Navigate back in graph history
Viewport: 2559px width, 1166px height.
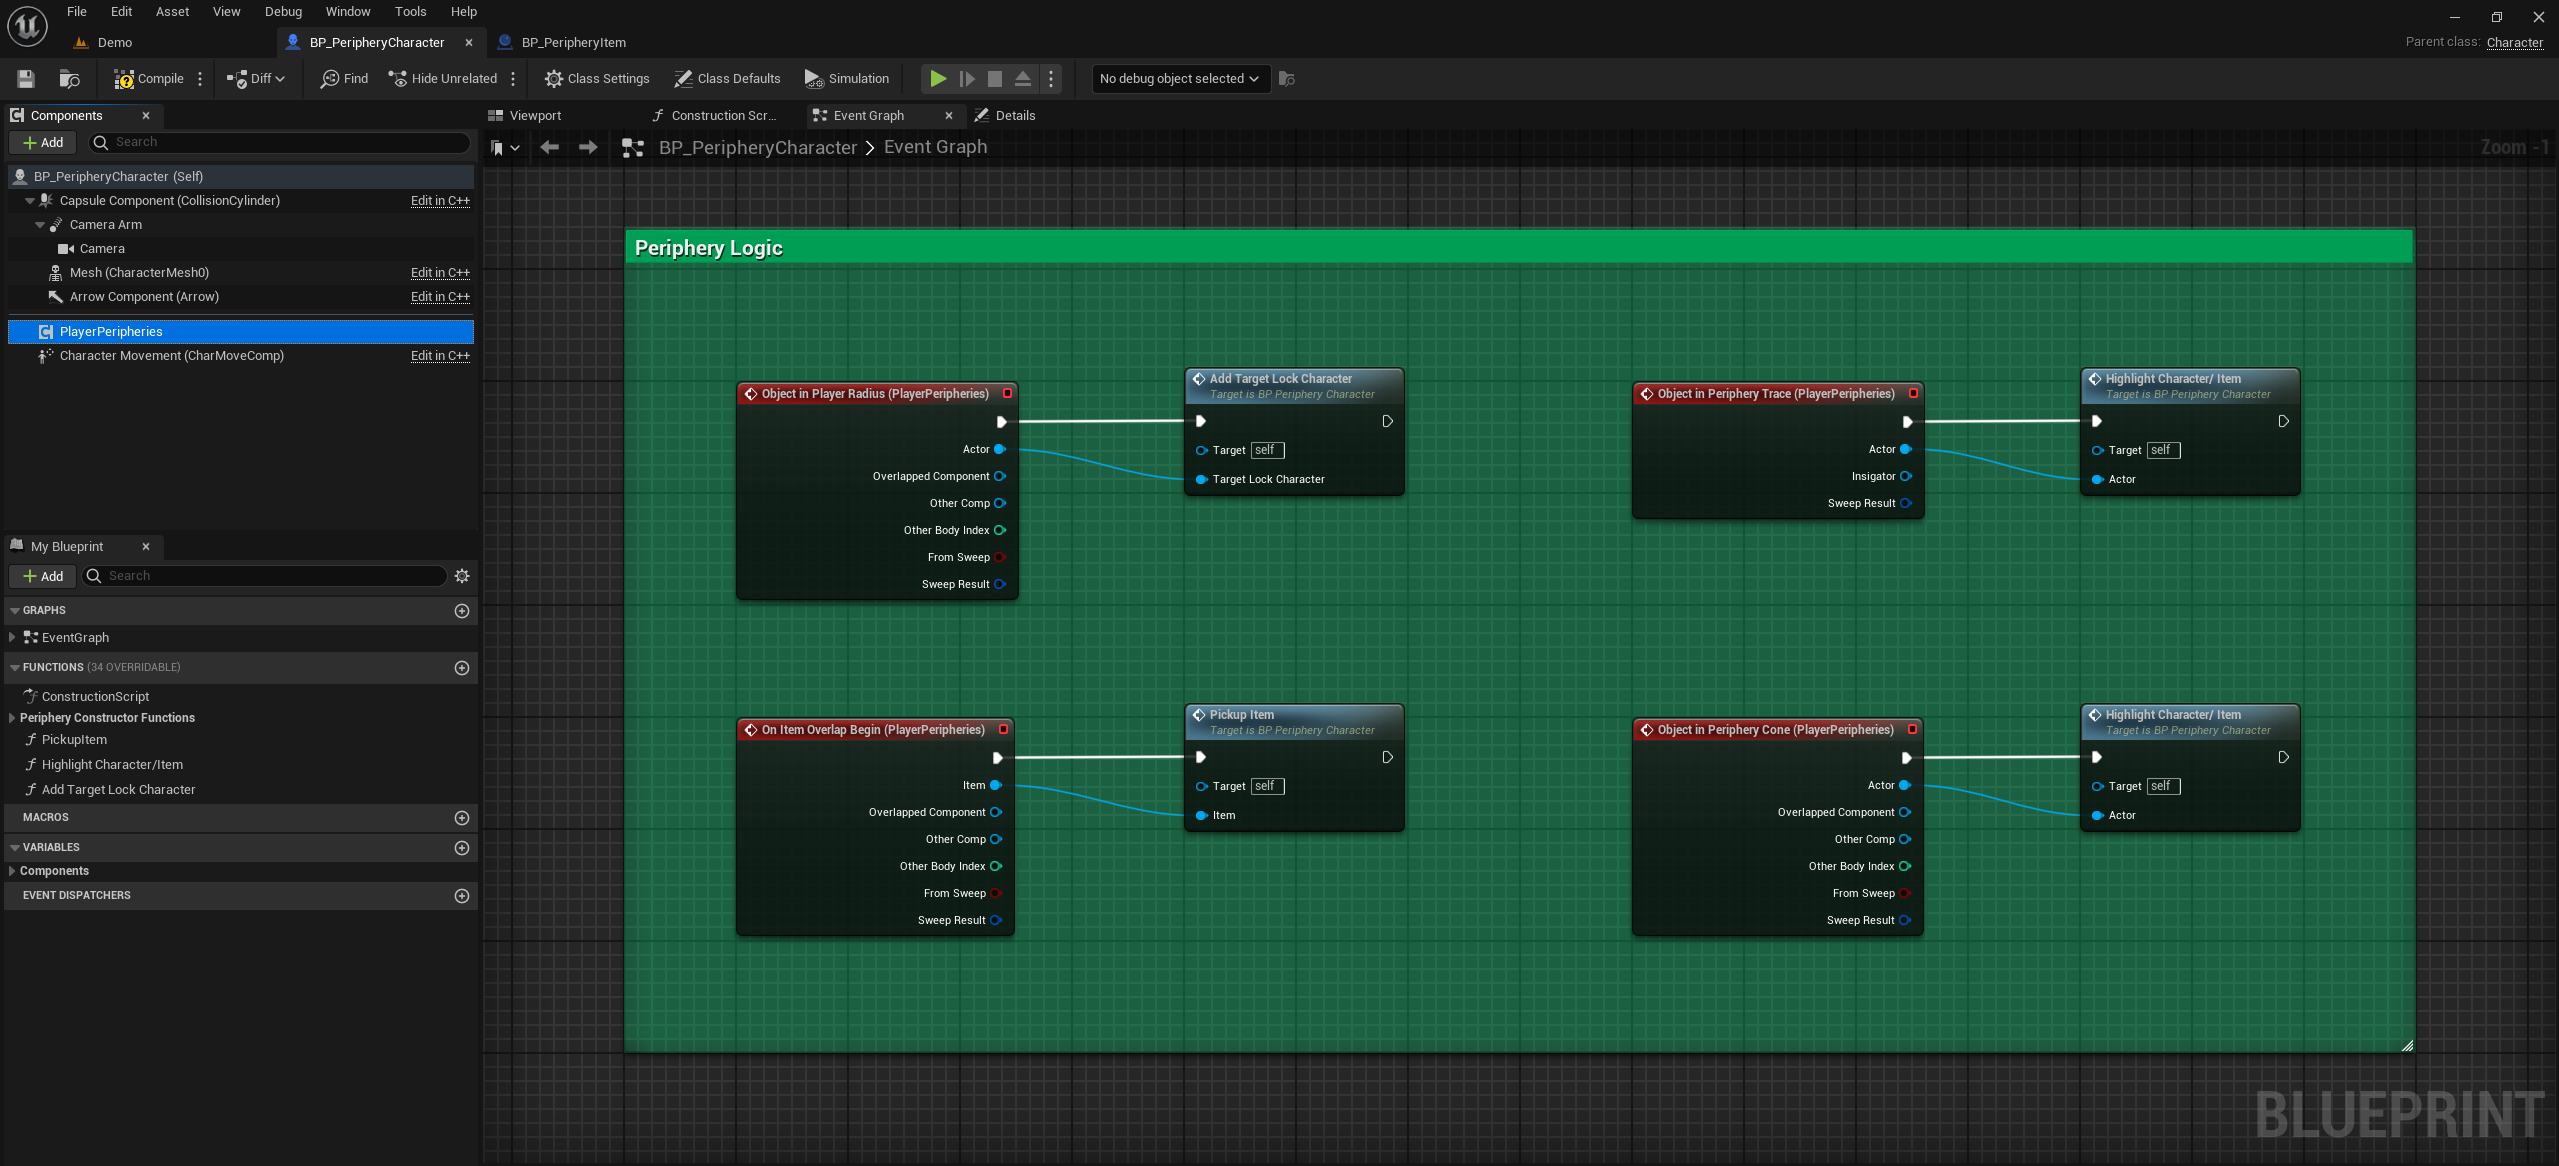(x=549, y=148)
